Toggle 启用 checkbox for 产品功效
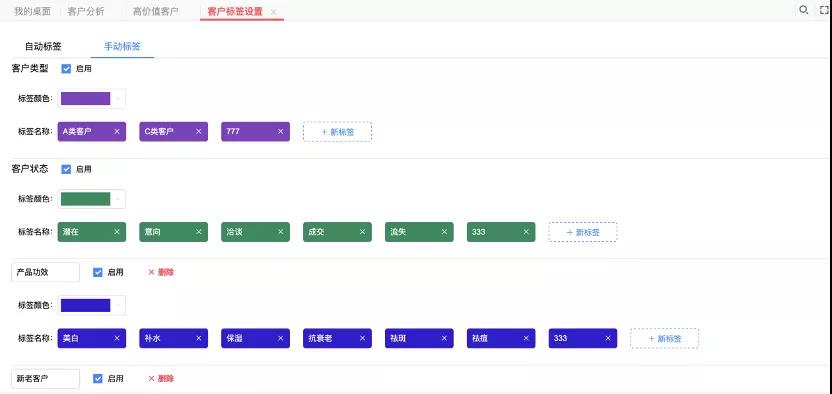This screenshot has width=832, height=394. (x=98, y=272)
